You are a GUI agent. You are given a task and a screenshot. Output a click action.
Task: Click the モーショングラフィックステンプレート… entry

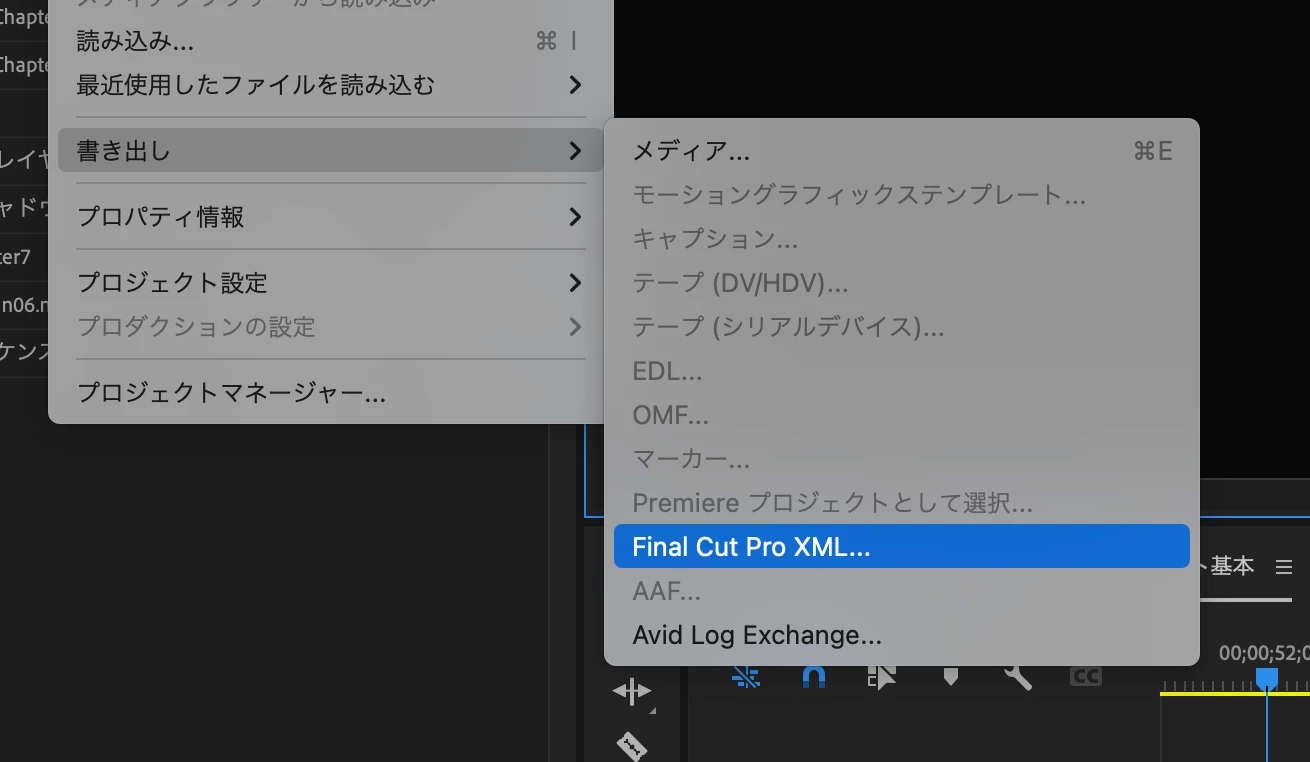901,195
